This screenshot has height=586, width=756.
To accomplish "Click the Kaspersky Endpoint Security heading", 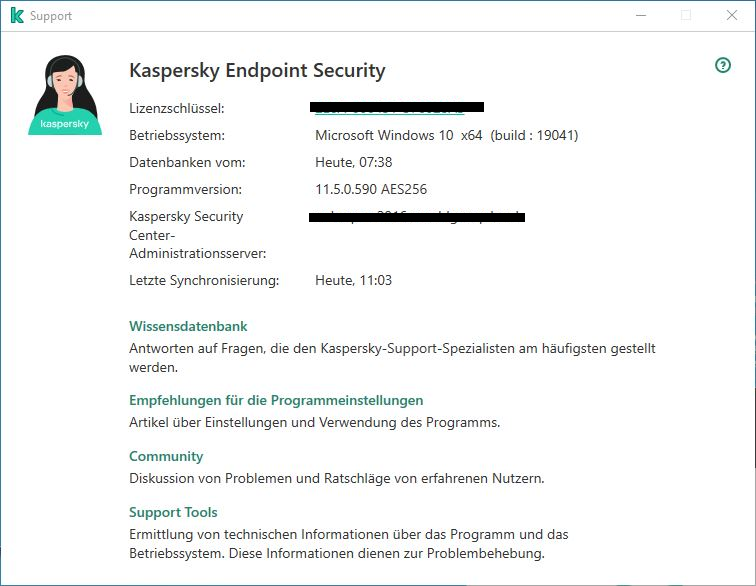I will click(257, 70).
